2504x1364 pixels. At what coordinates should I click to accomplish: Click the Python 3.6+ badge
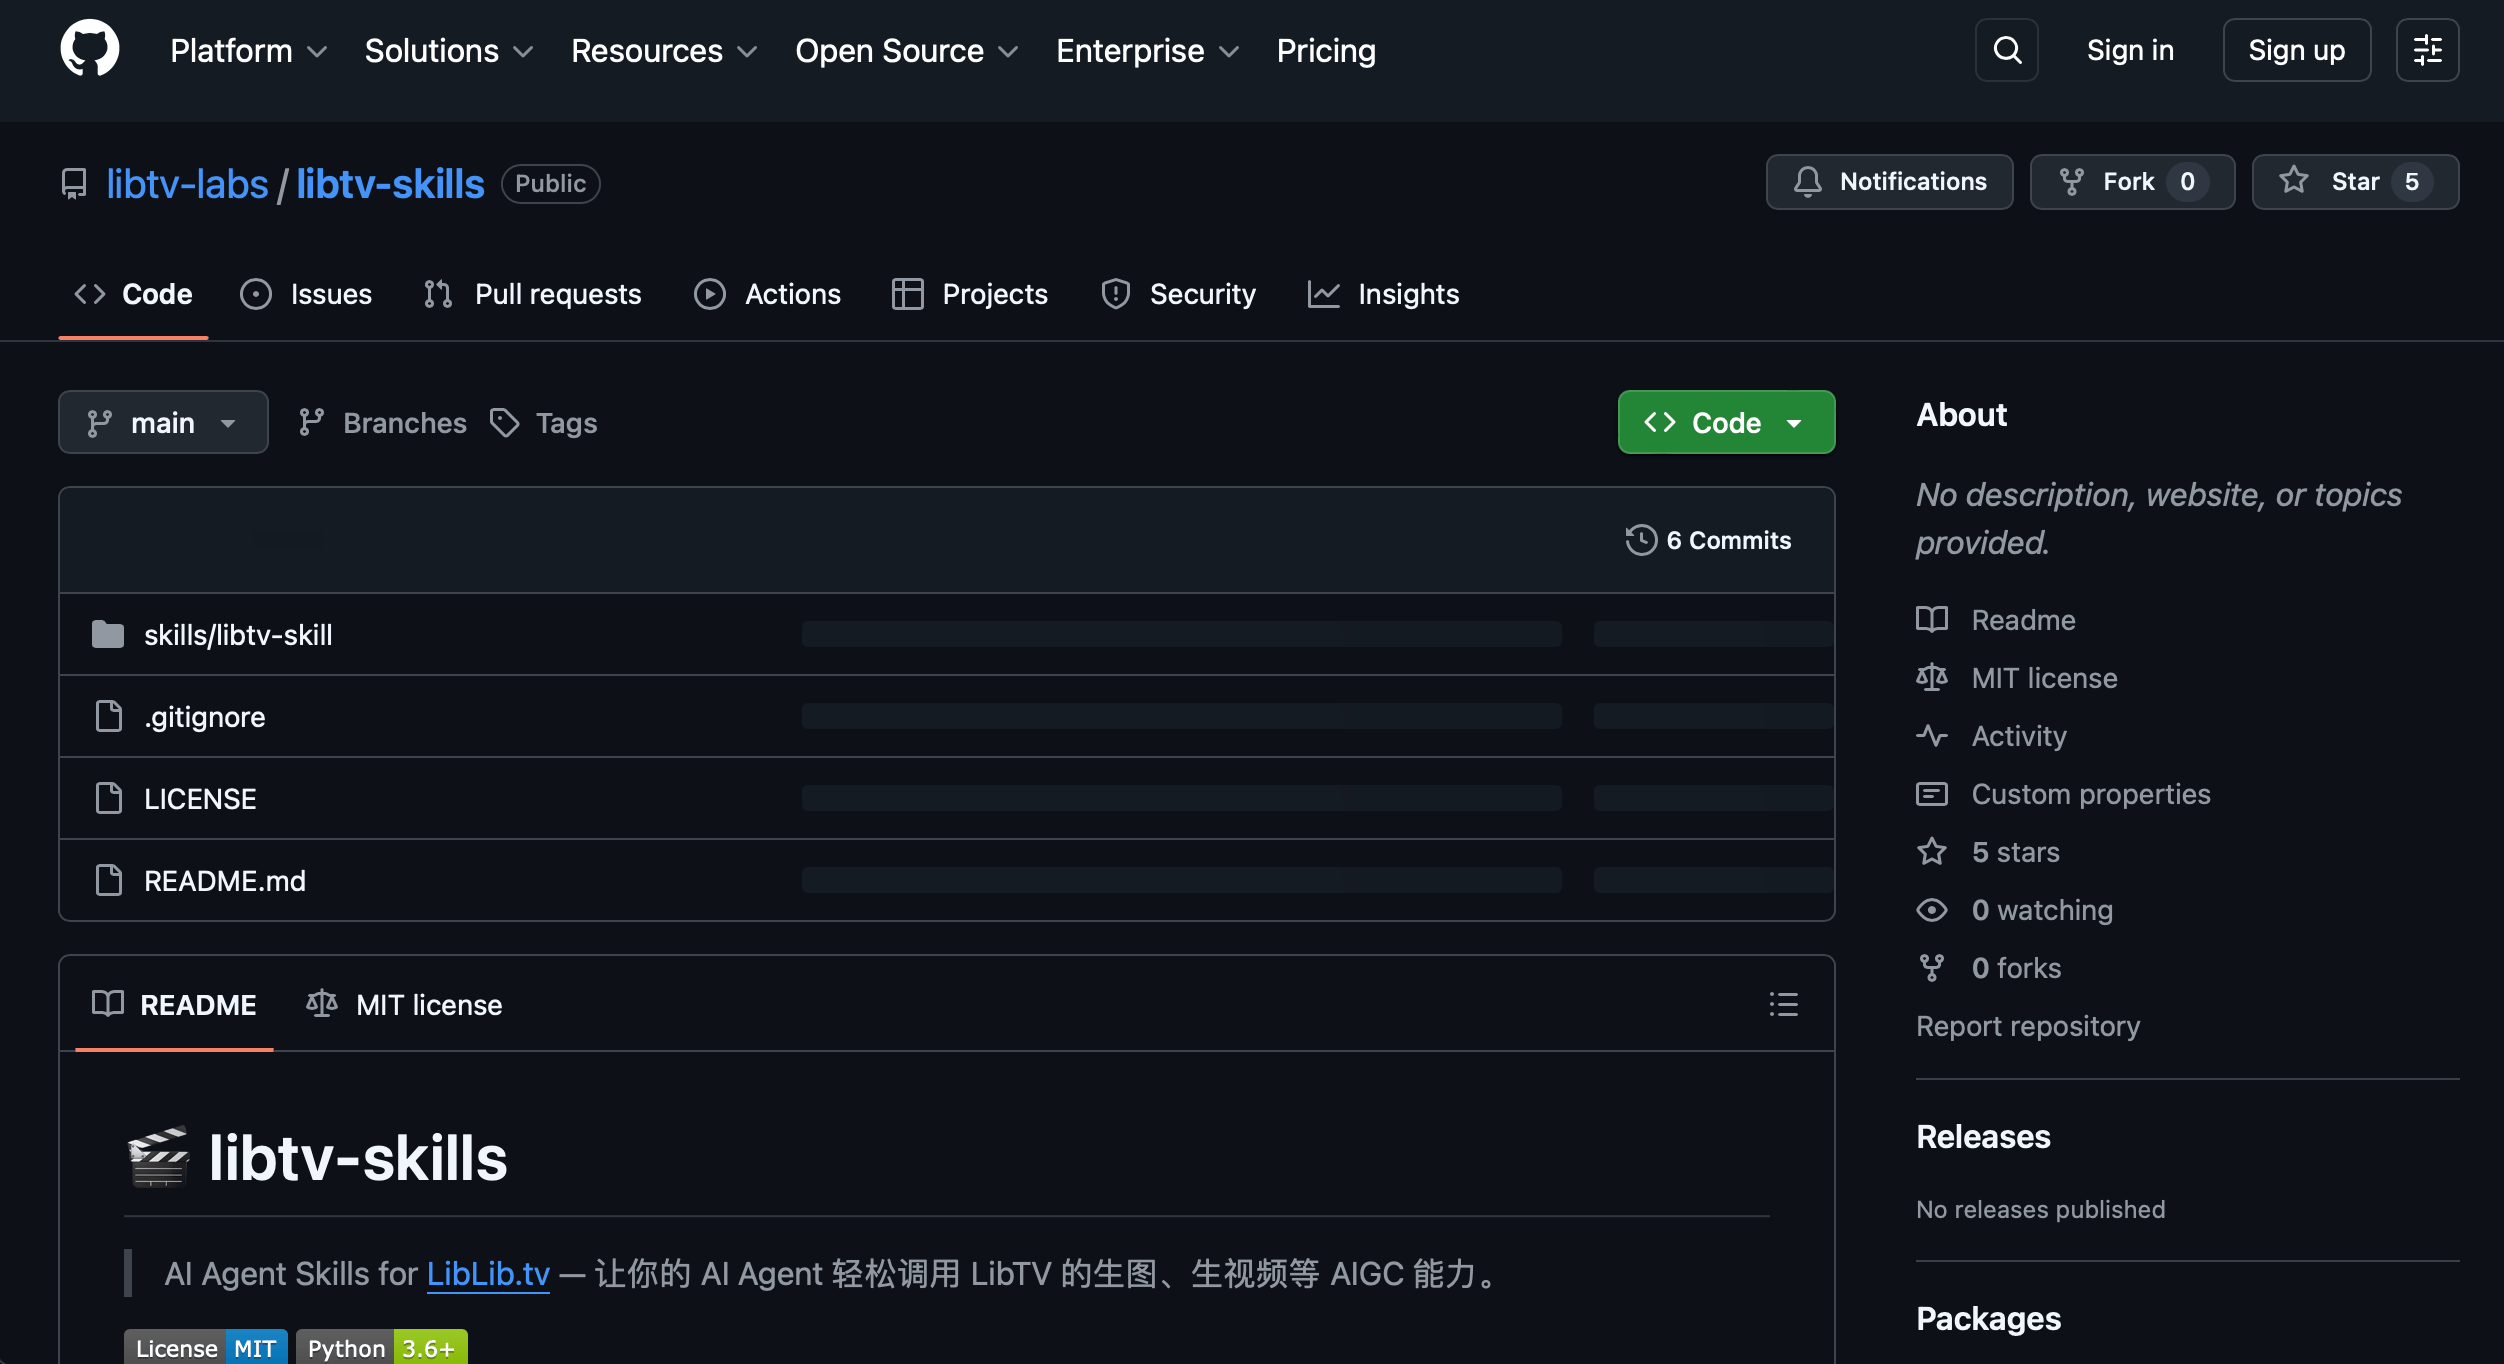tap(382, 1348)
